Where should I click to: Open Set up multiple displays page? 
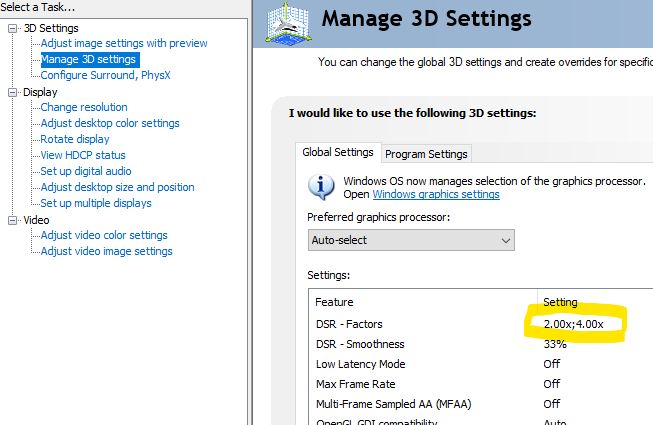pos(96,203)
